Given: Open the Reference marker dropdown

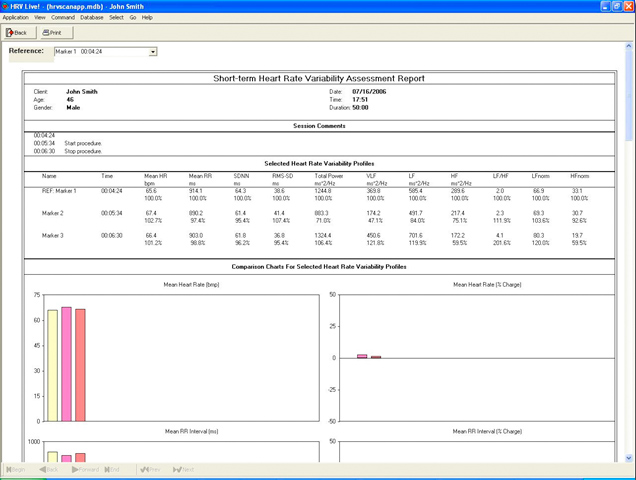Looking at the screenshot, I should click(152, 51).
